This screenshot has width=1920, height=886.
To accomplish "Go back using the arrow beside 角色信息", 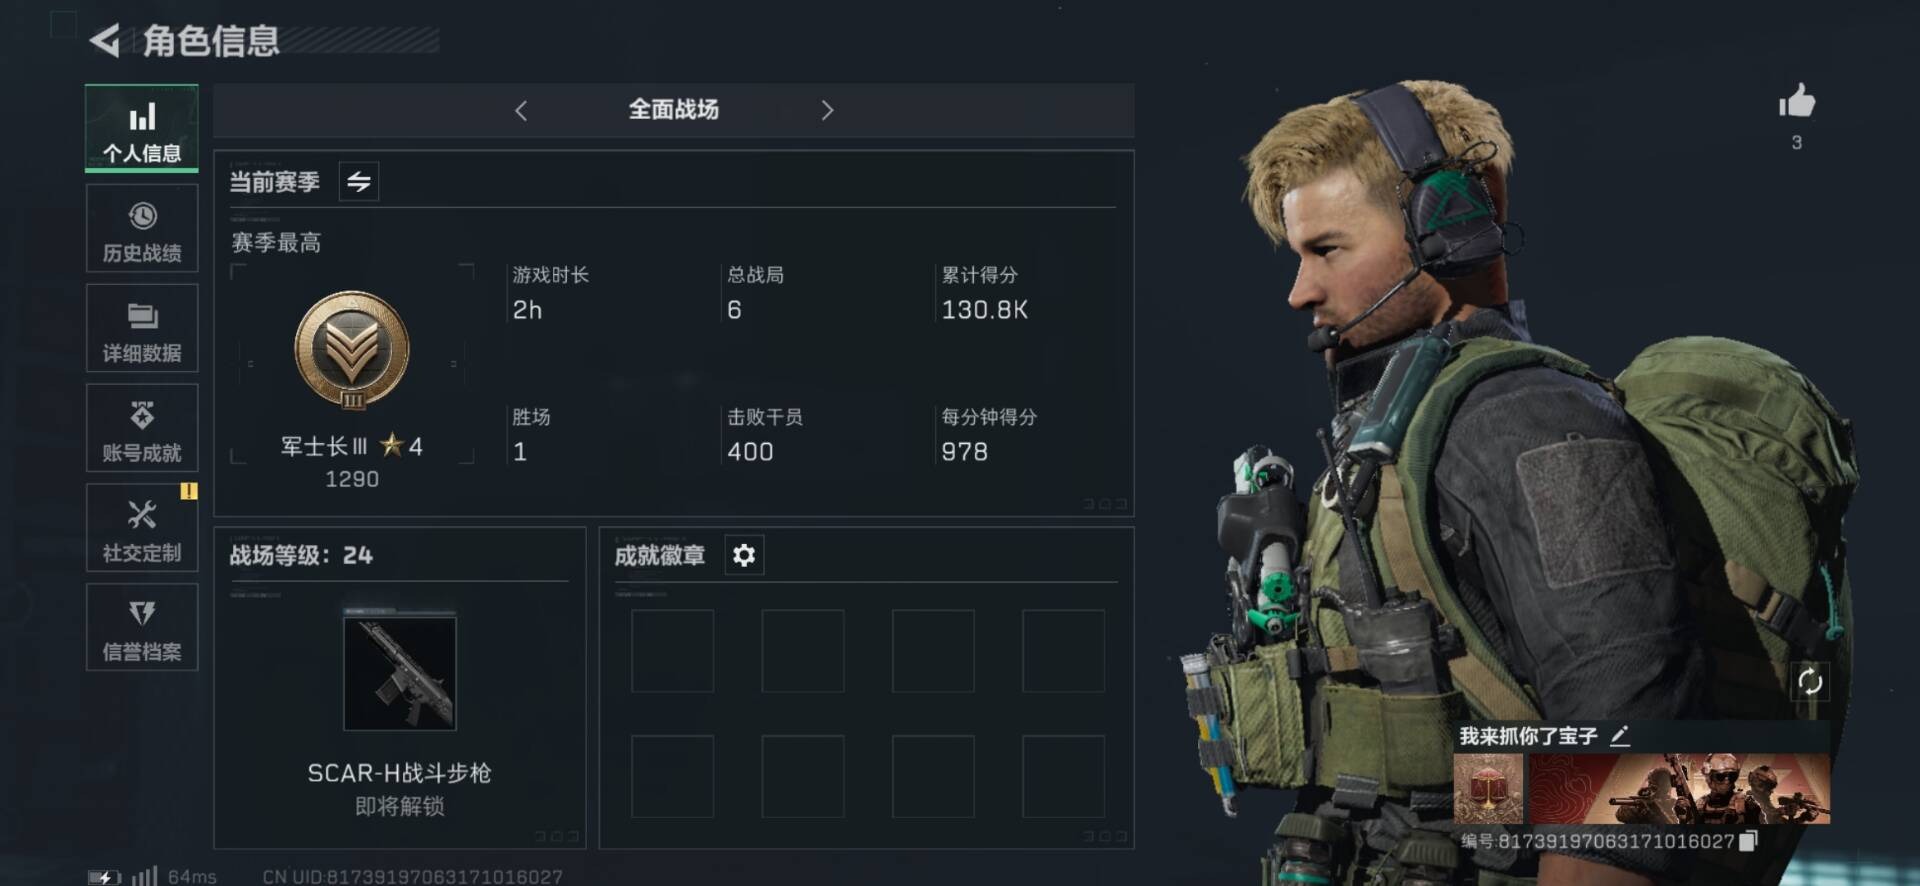I will coord(105,41).
